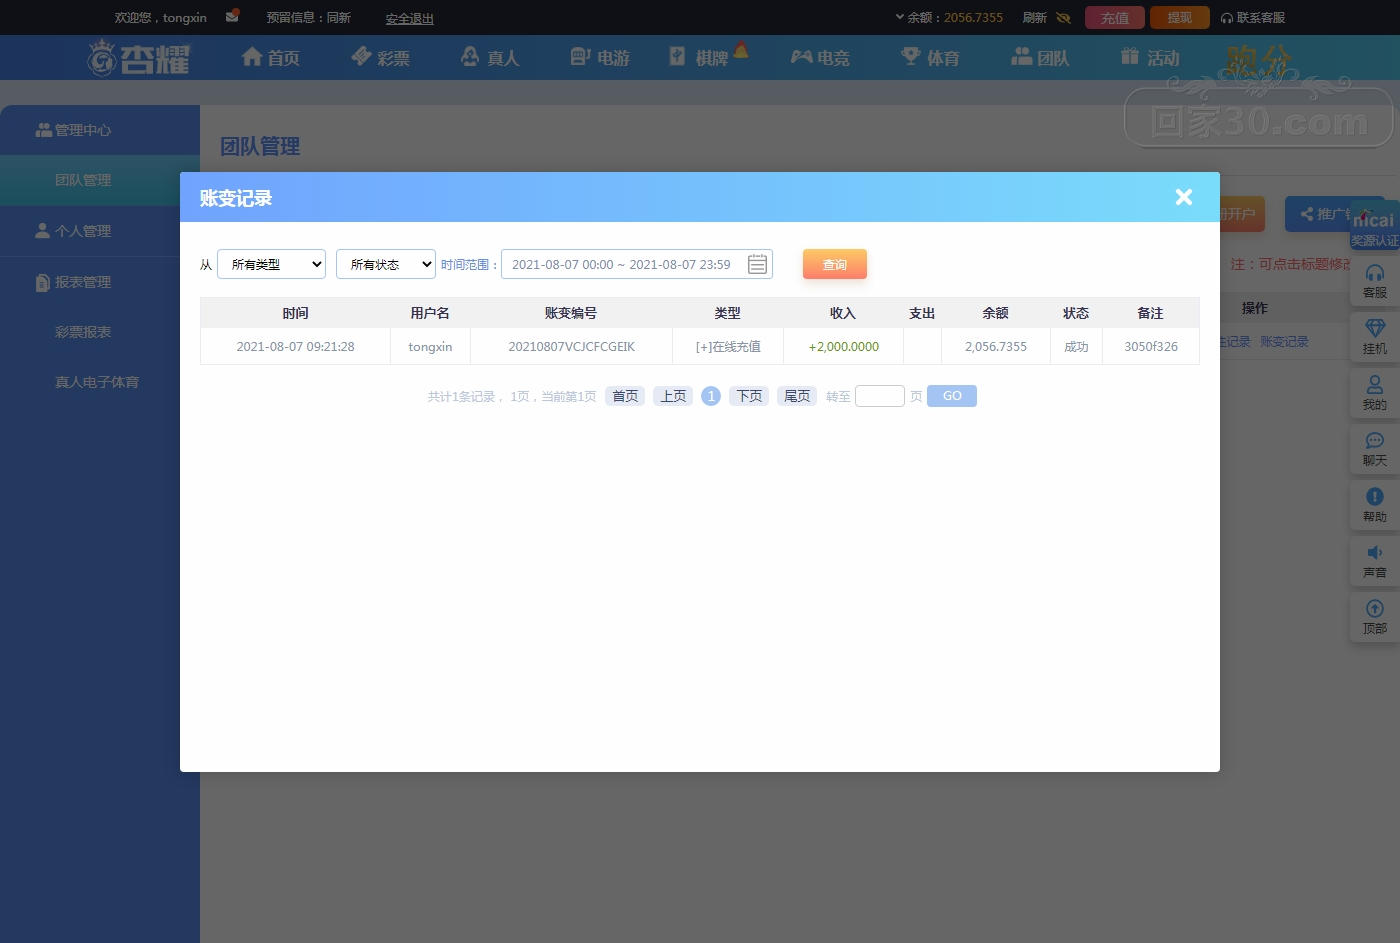Click the blue GO pagination button

coord(952,396)
